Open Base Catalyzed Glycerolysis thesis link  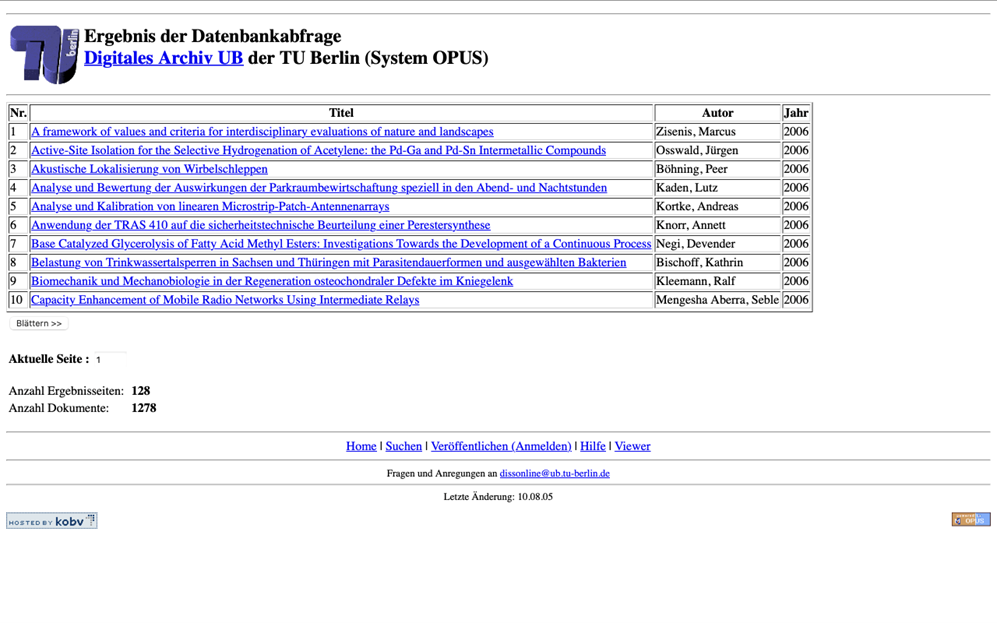[x=341, y=243]
